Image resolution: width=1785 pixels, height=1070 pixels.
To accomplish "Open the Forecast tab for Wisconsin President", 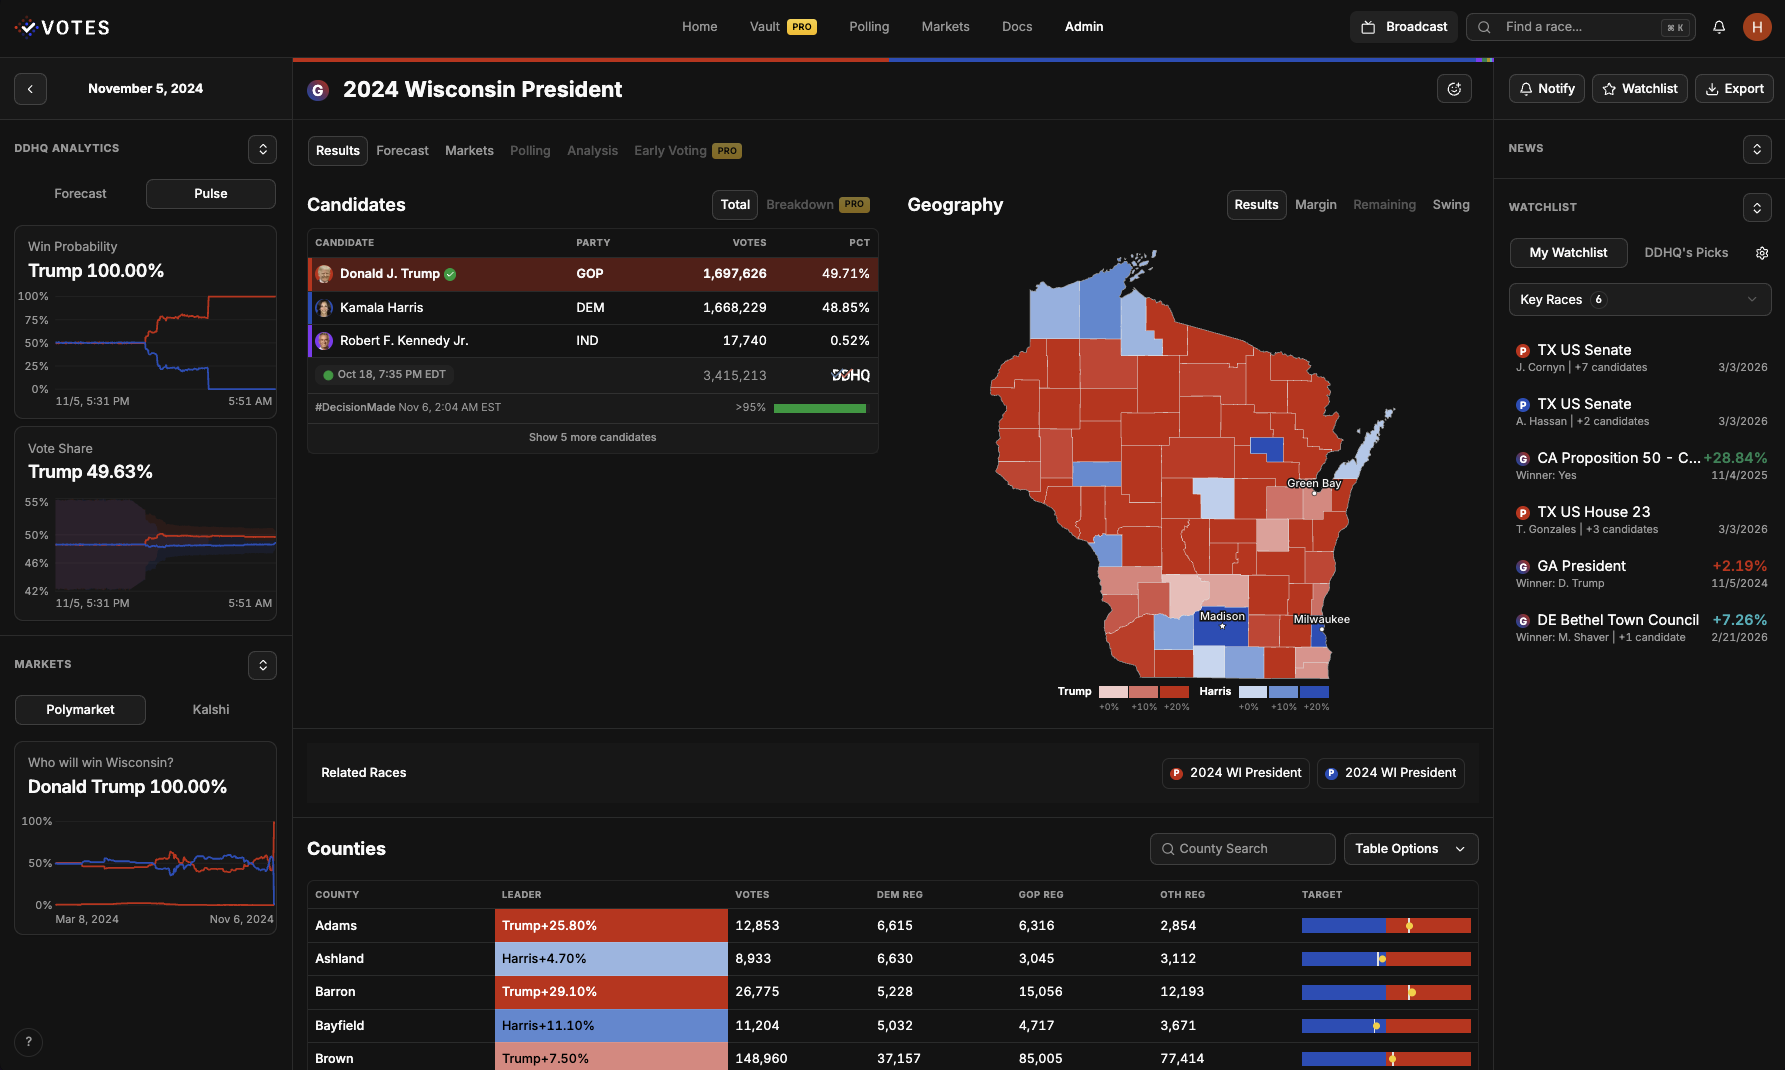I will coord(402,150).
